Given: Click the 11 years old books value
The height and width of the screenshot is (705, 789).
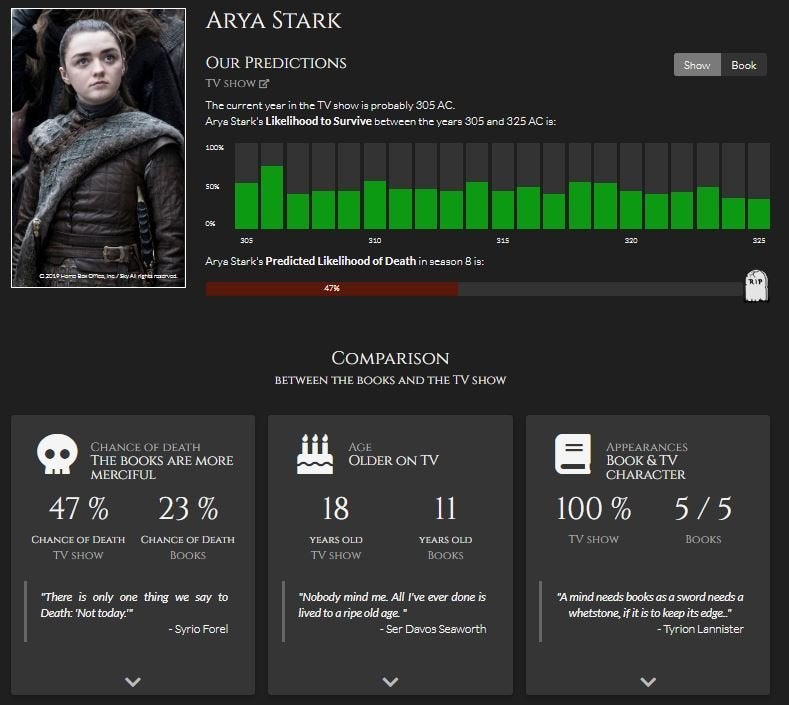Looking at the screenshot, I should pyautogui.click(x=445, y=508).
